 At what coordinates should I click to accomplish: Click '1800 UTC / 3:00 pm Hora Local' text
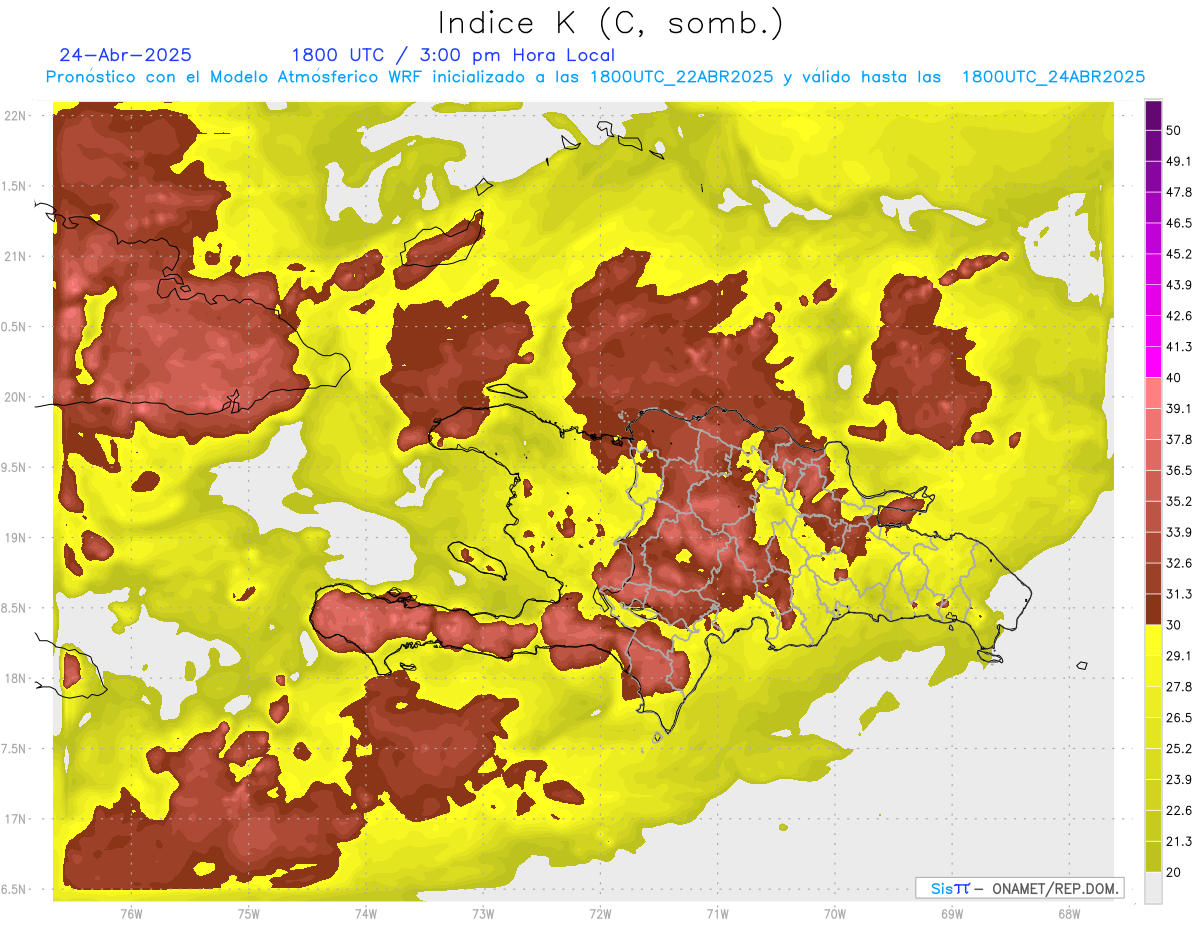pyautogui.click(x=453, y=55)
